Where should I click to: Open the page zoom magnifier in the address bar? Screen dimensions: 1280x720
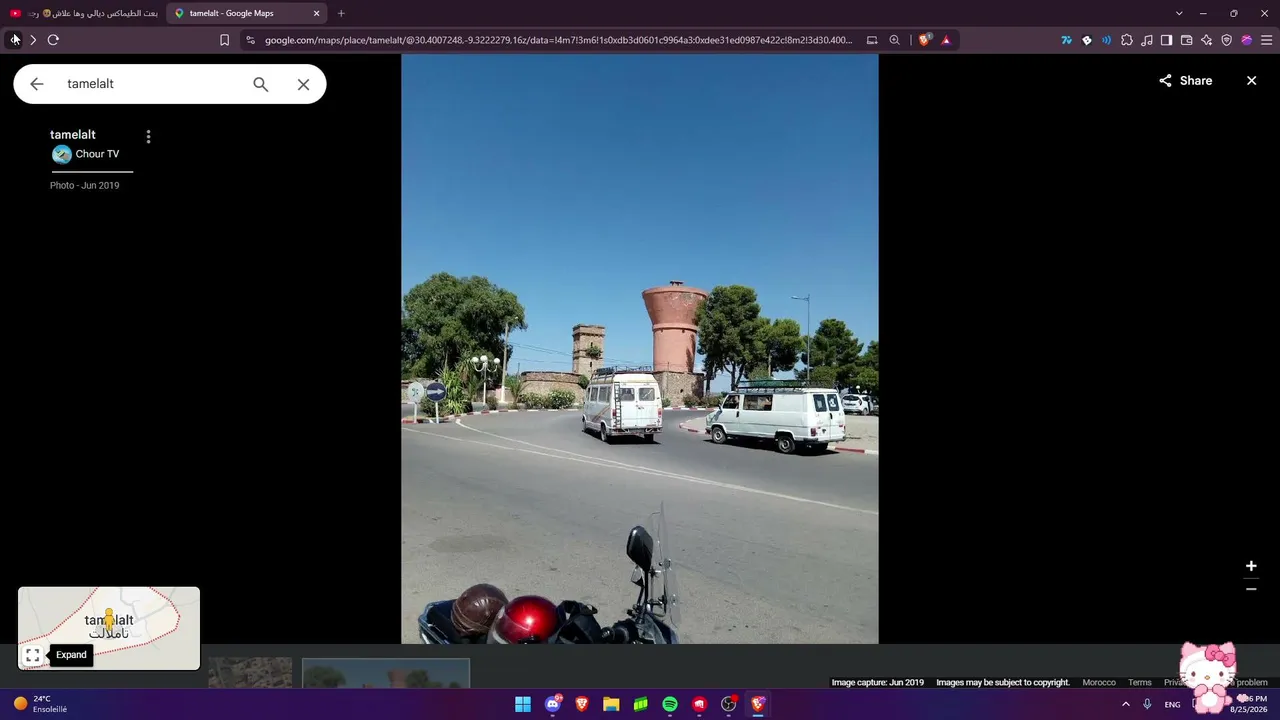tap(895, 40)
